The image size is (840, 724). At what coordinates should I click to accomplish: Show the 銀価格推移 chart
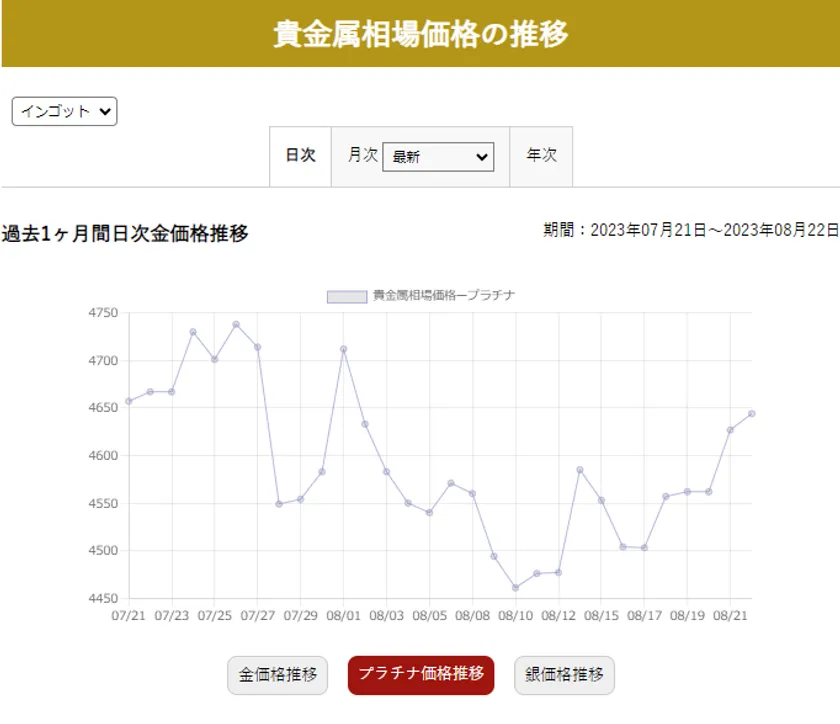(x=564, y=674)
